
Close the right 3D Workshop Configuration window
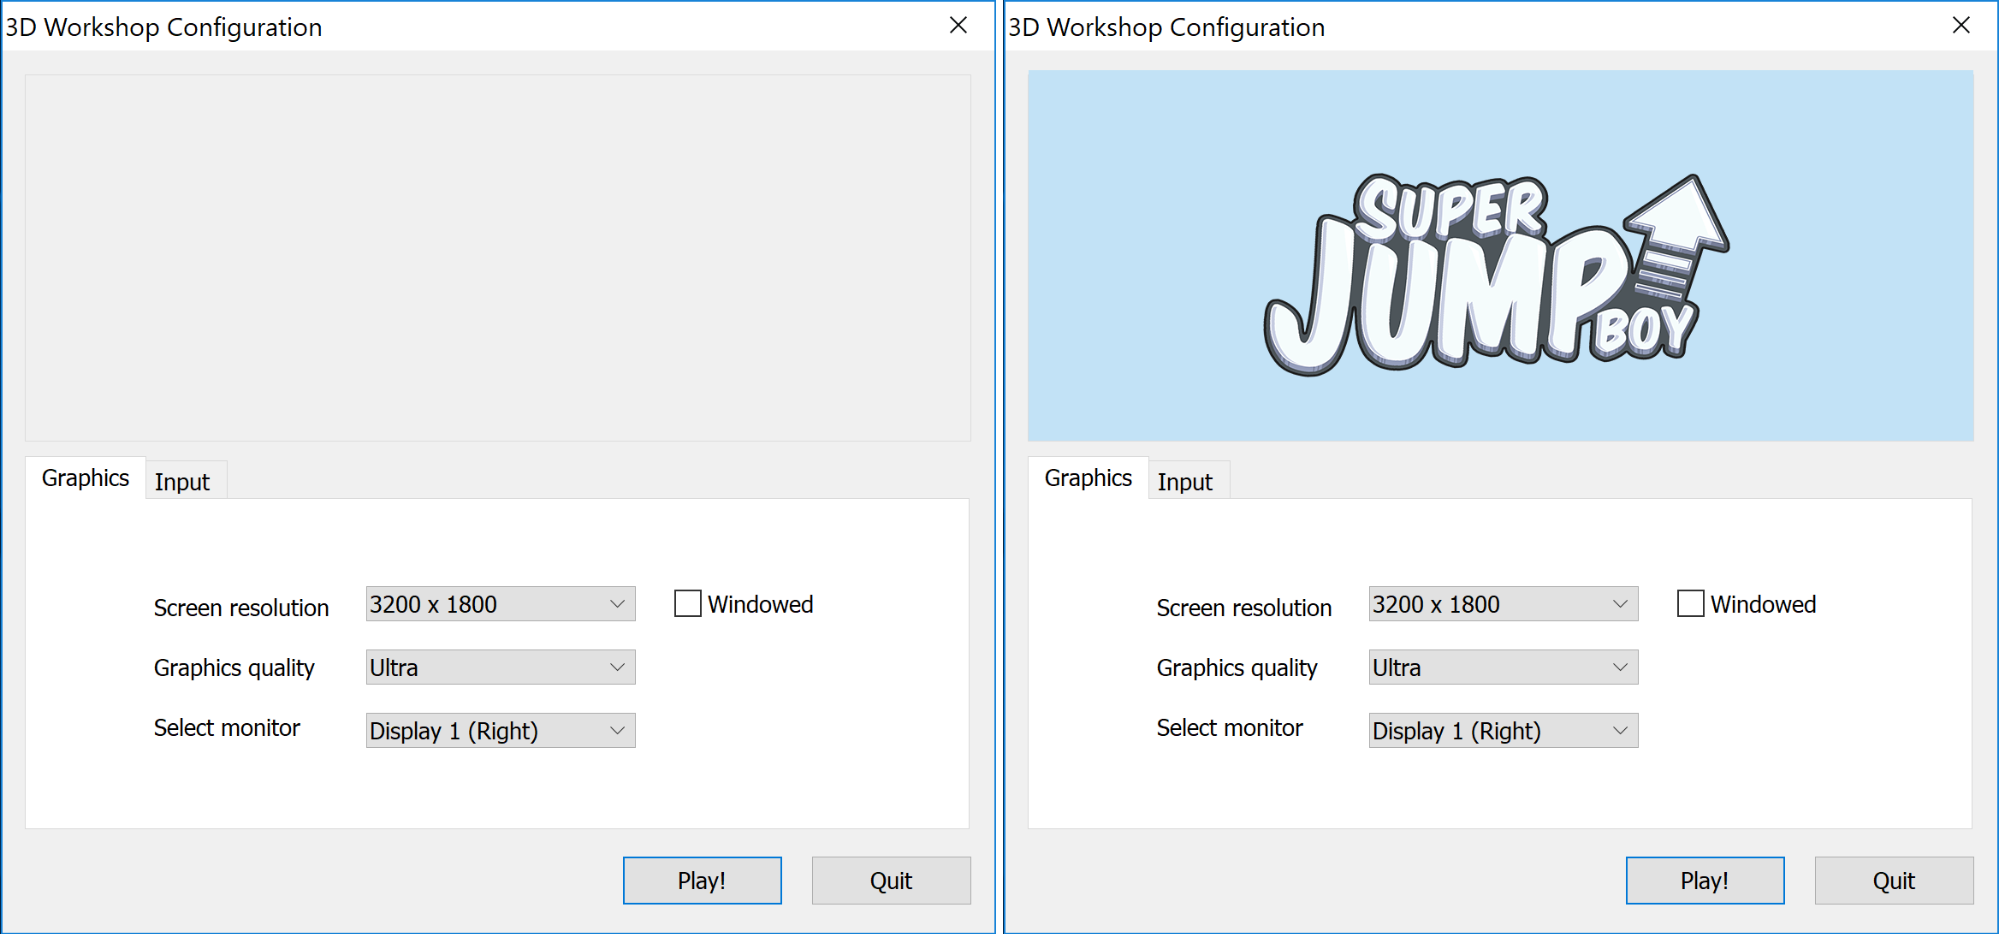point(1961,26)
